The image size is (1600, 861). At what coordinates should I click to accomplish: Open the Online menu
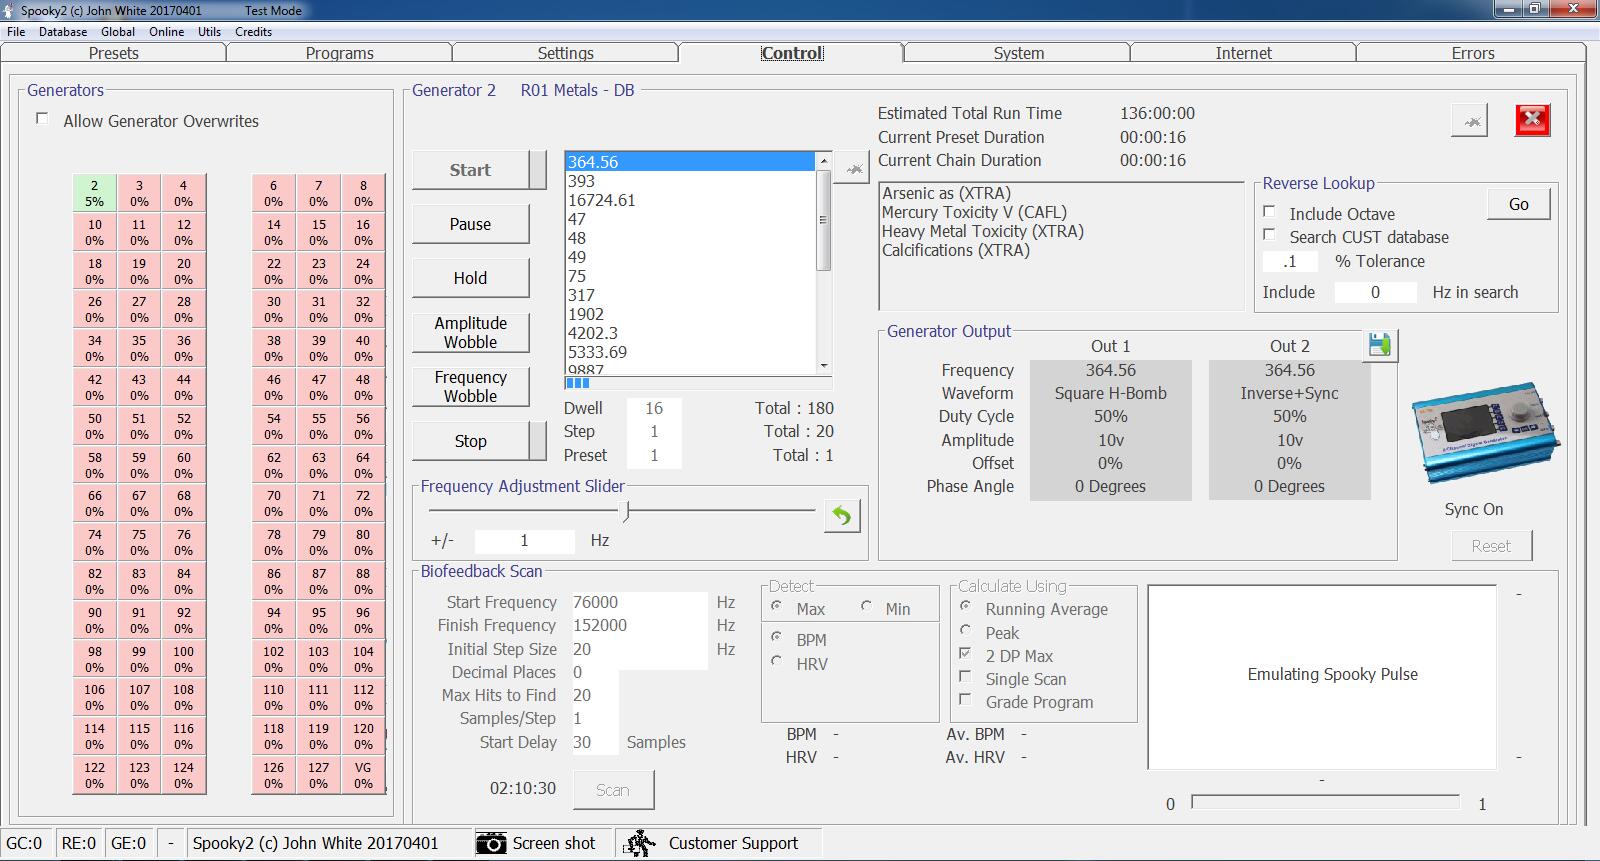coord(167,31)
